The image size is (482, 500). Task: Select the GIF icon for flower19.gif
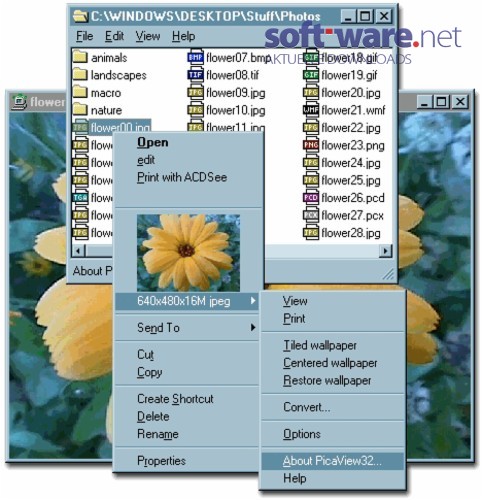coord(311,75)
